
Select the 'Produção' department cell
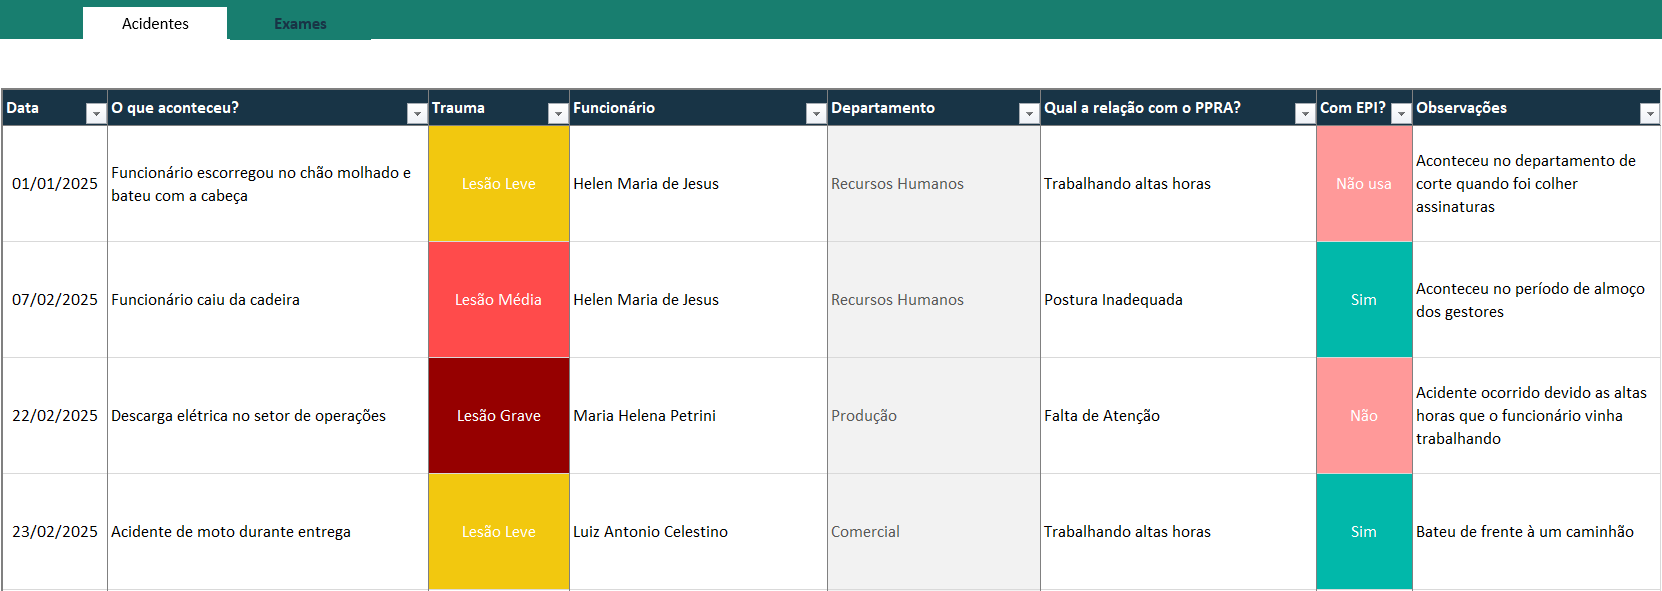[x=864, y=416]
